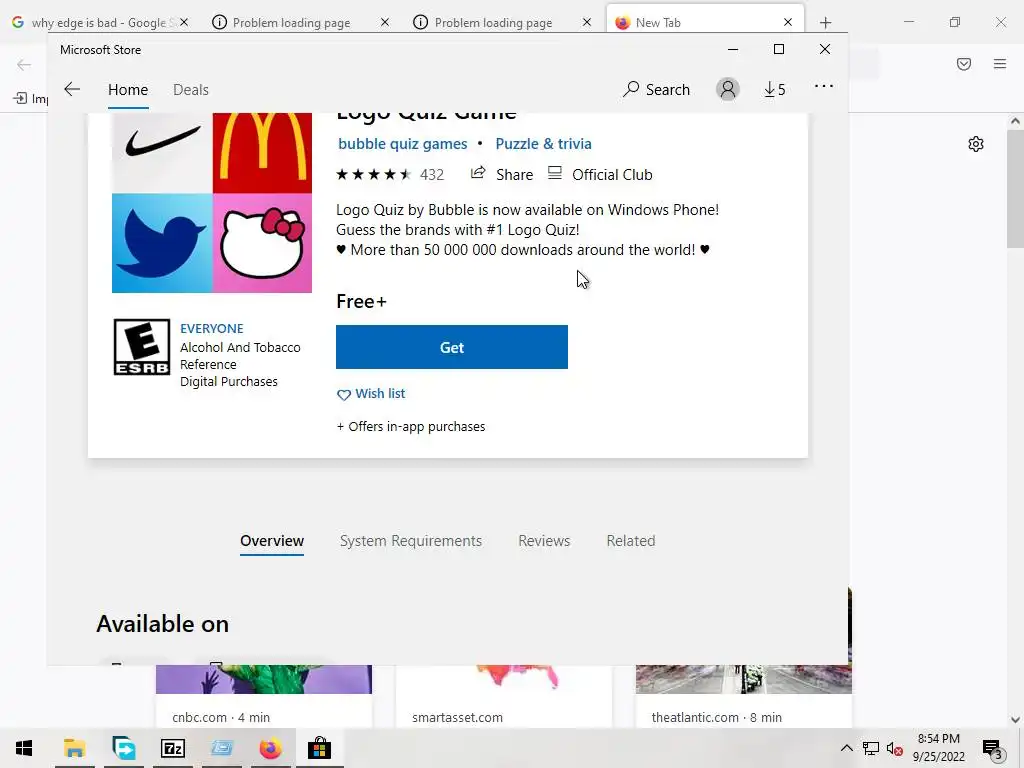Open notification center with 3 alerts
The width and height of the screenshot is (1024, 768).
tap(993, 749)
